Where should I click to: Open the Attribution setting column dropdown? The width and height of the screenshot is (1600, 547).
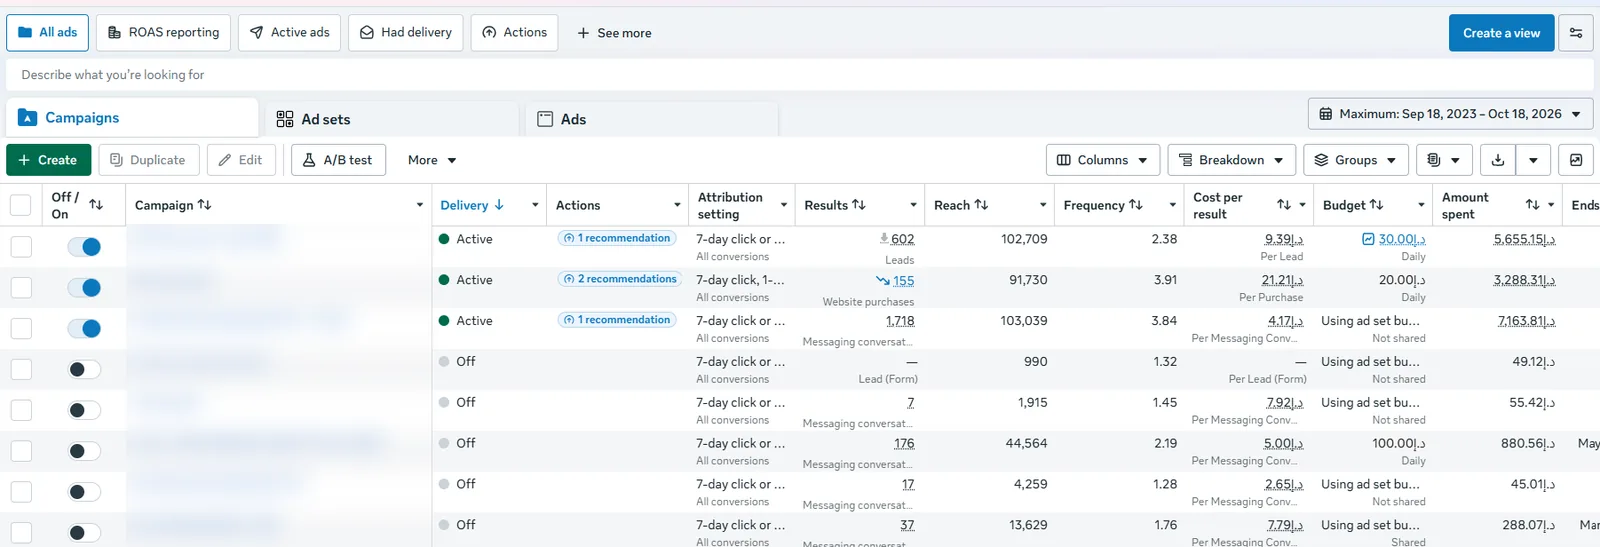pyautogui.click(x=783, y=205)
